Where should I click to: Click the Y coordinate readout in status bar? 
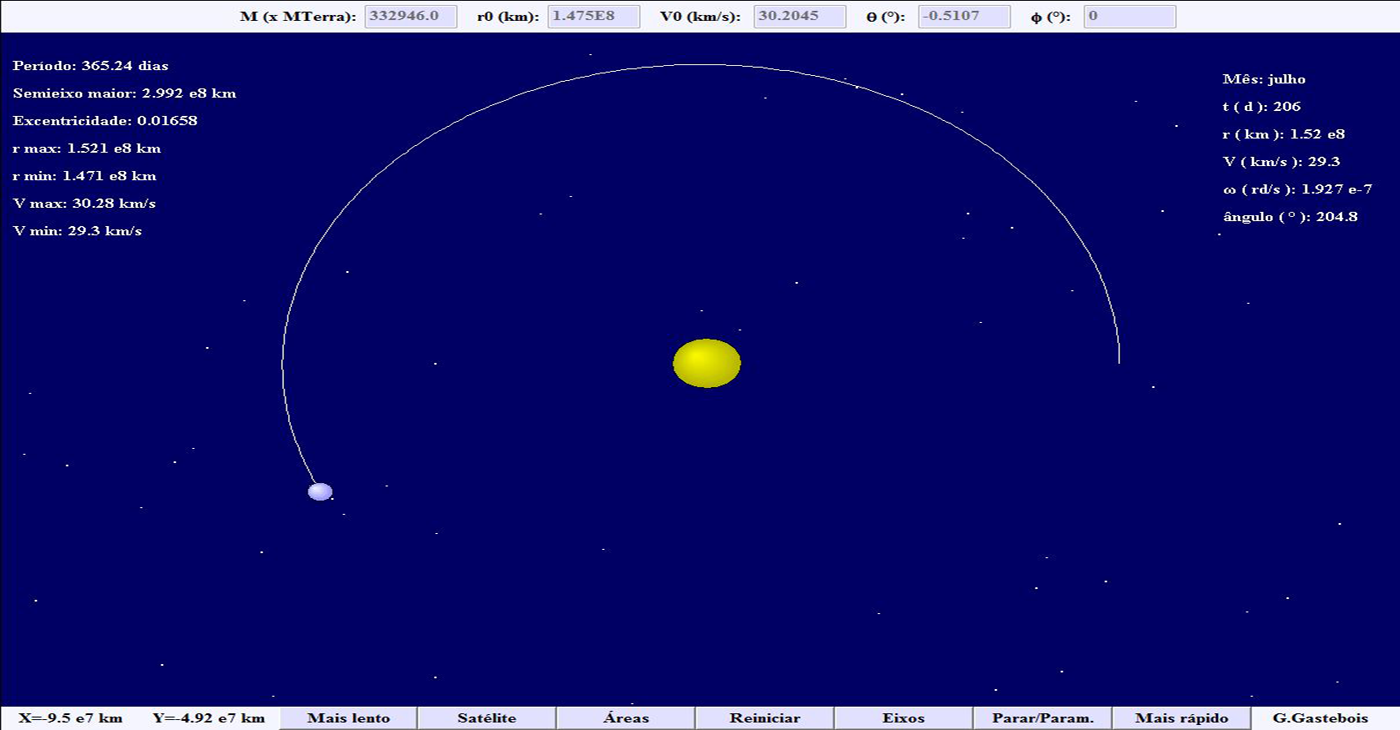[209, 718]
